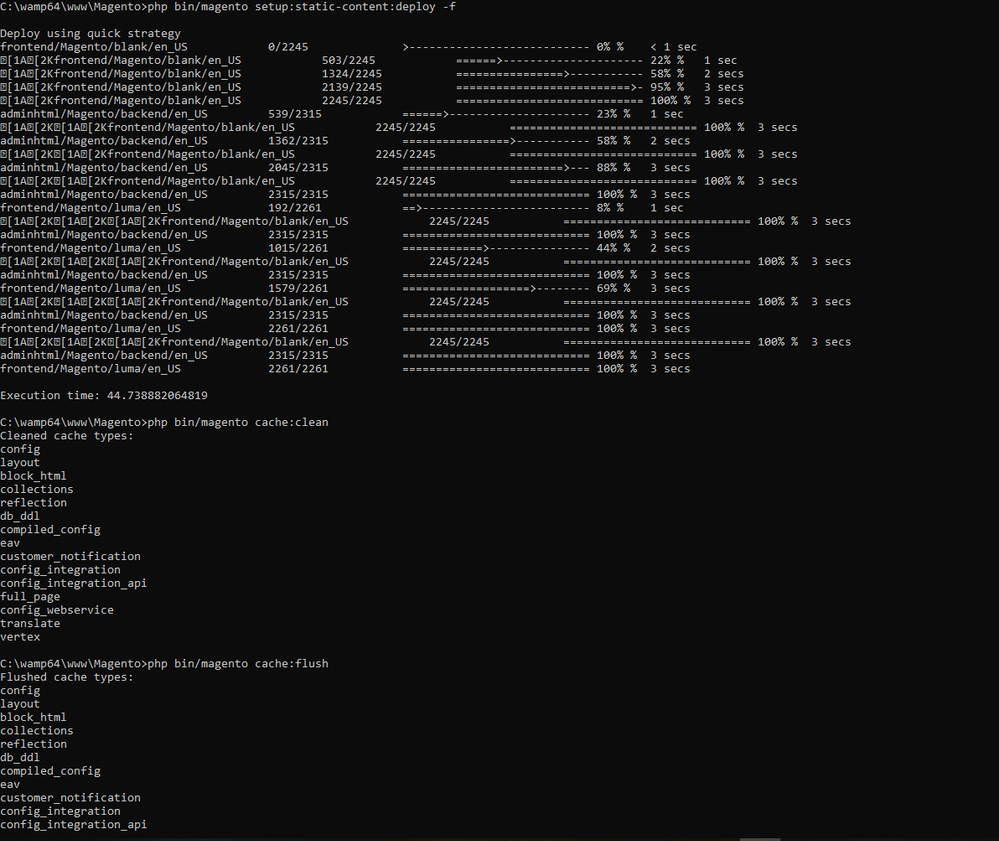Click 'block_html' under Flushed cache types

coord(33,717)
